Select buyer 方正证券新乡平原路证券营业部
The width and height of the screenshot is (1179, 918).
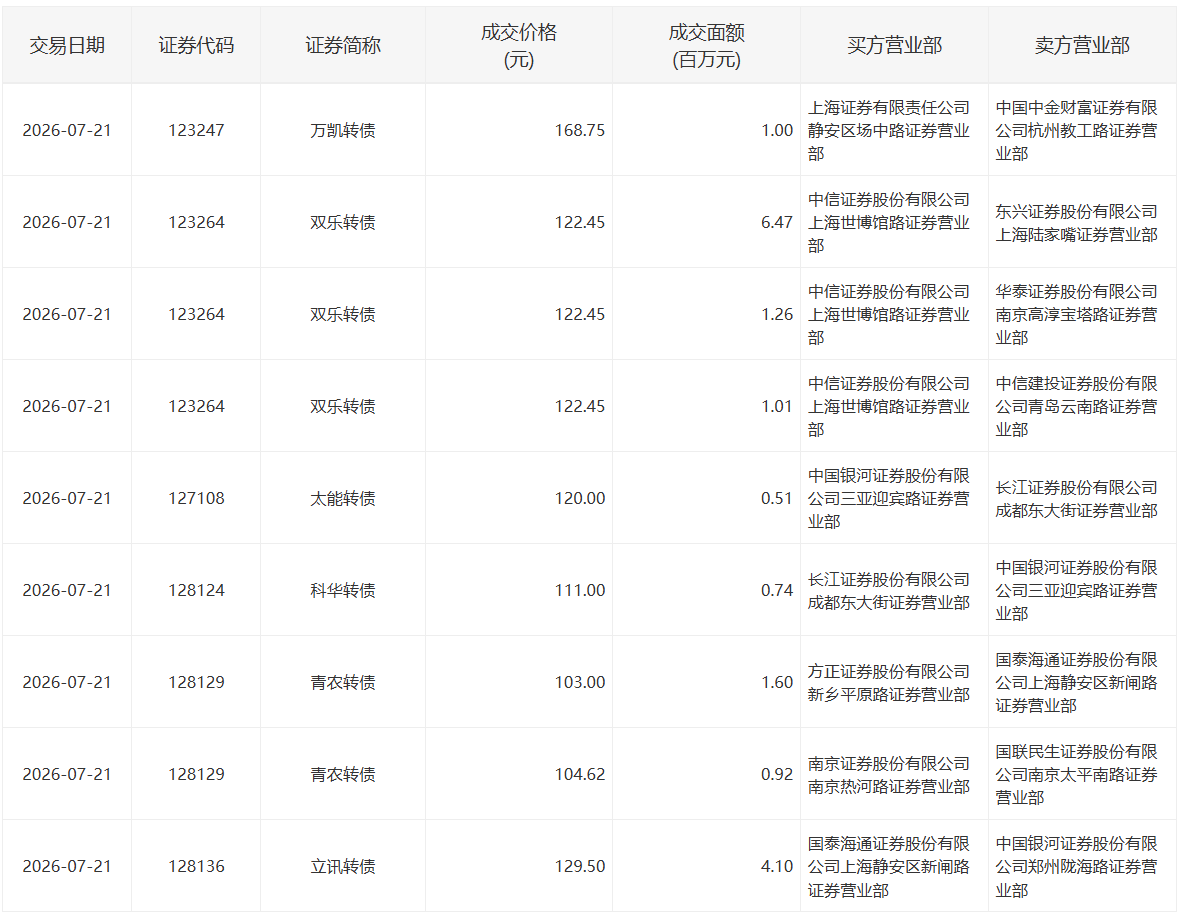point(889,682)
